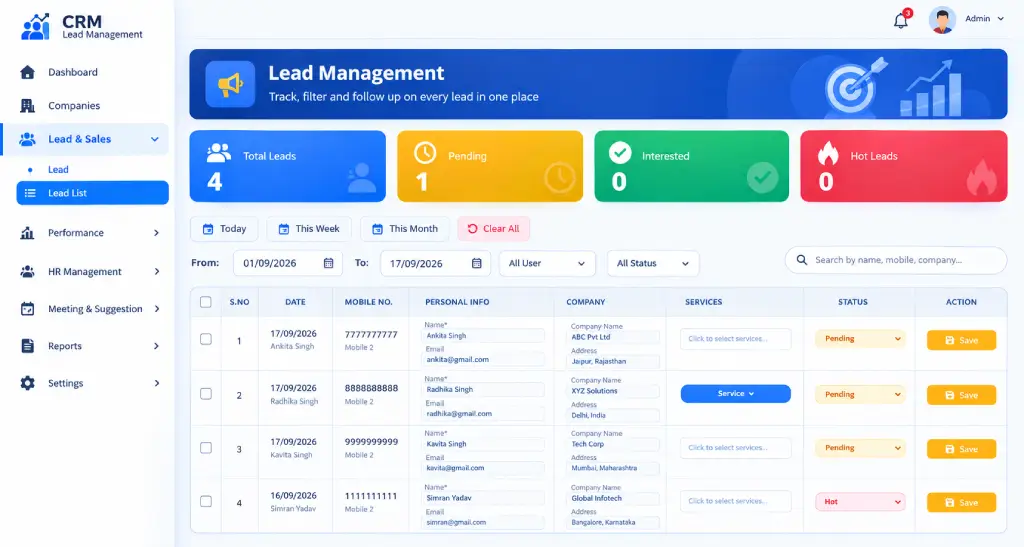This screenshot has width=1024, height=547.
Task: Select Lead List in sidebar
Action: pyautogui.click(x=93, y=193)
